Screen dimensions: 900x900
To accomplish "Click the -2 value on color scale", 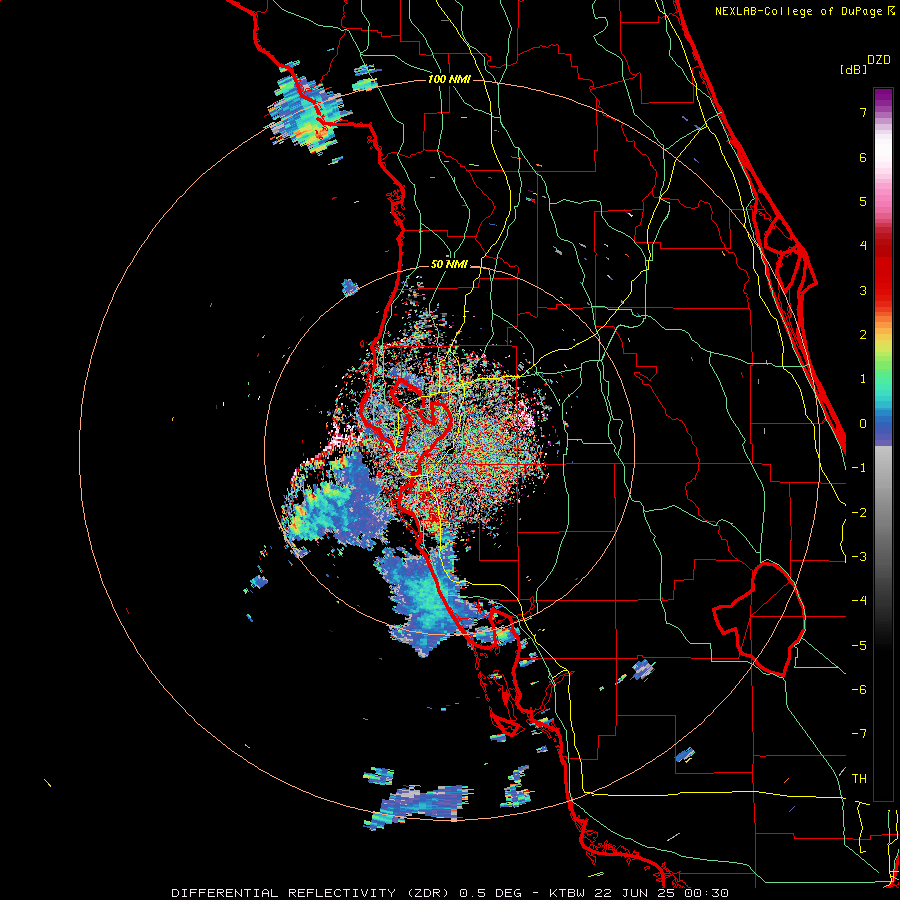I will click(x=859, y=513).
